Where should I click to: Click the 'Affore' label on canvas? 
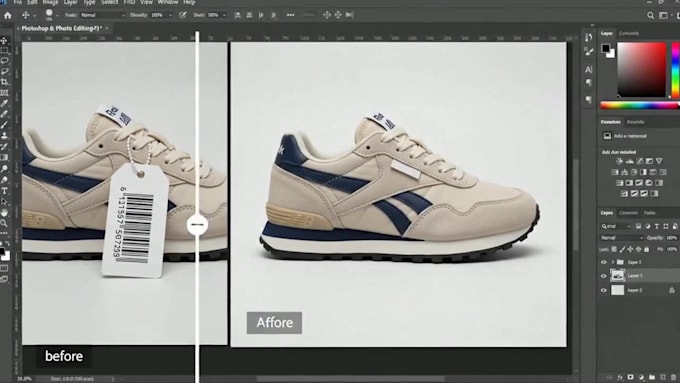pos(274,323)
